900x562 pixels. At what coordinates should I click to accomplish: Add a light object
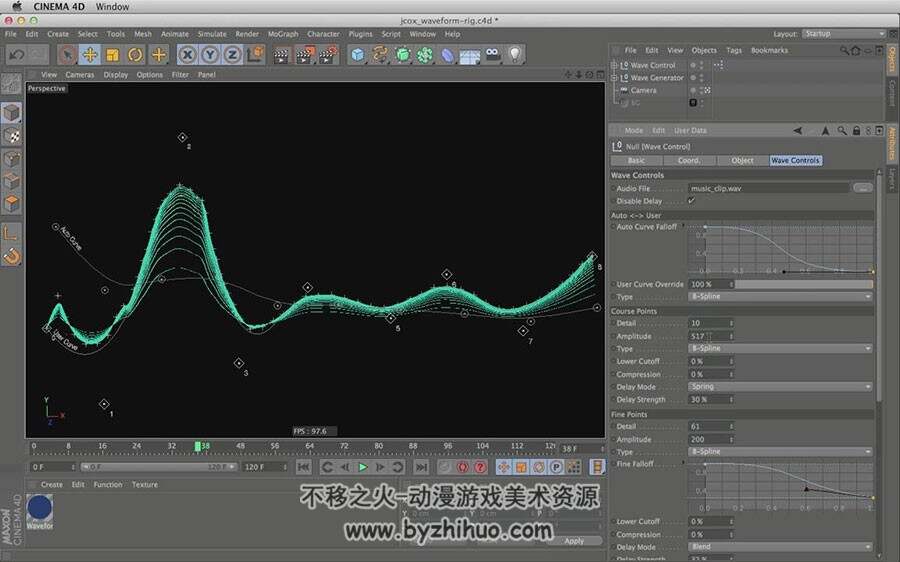tap(515, 55)
